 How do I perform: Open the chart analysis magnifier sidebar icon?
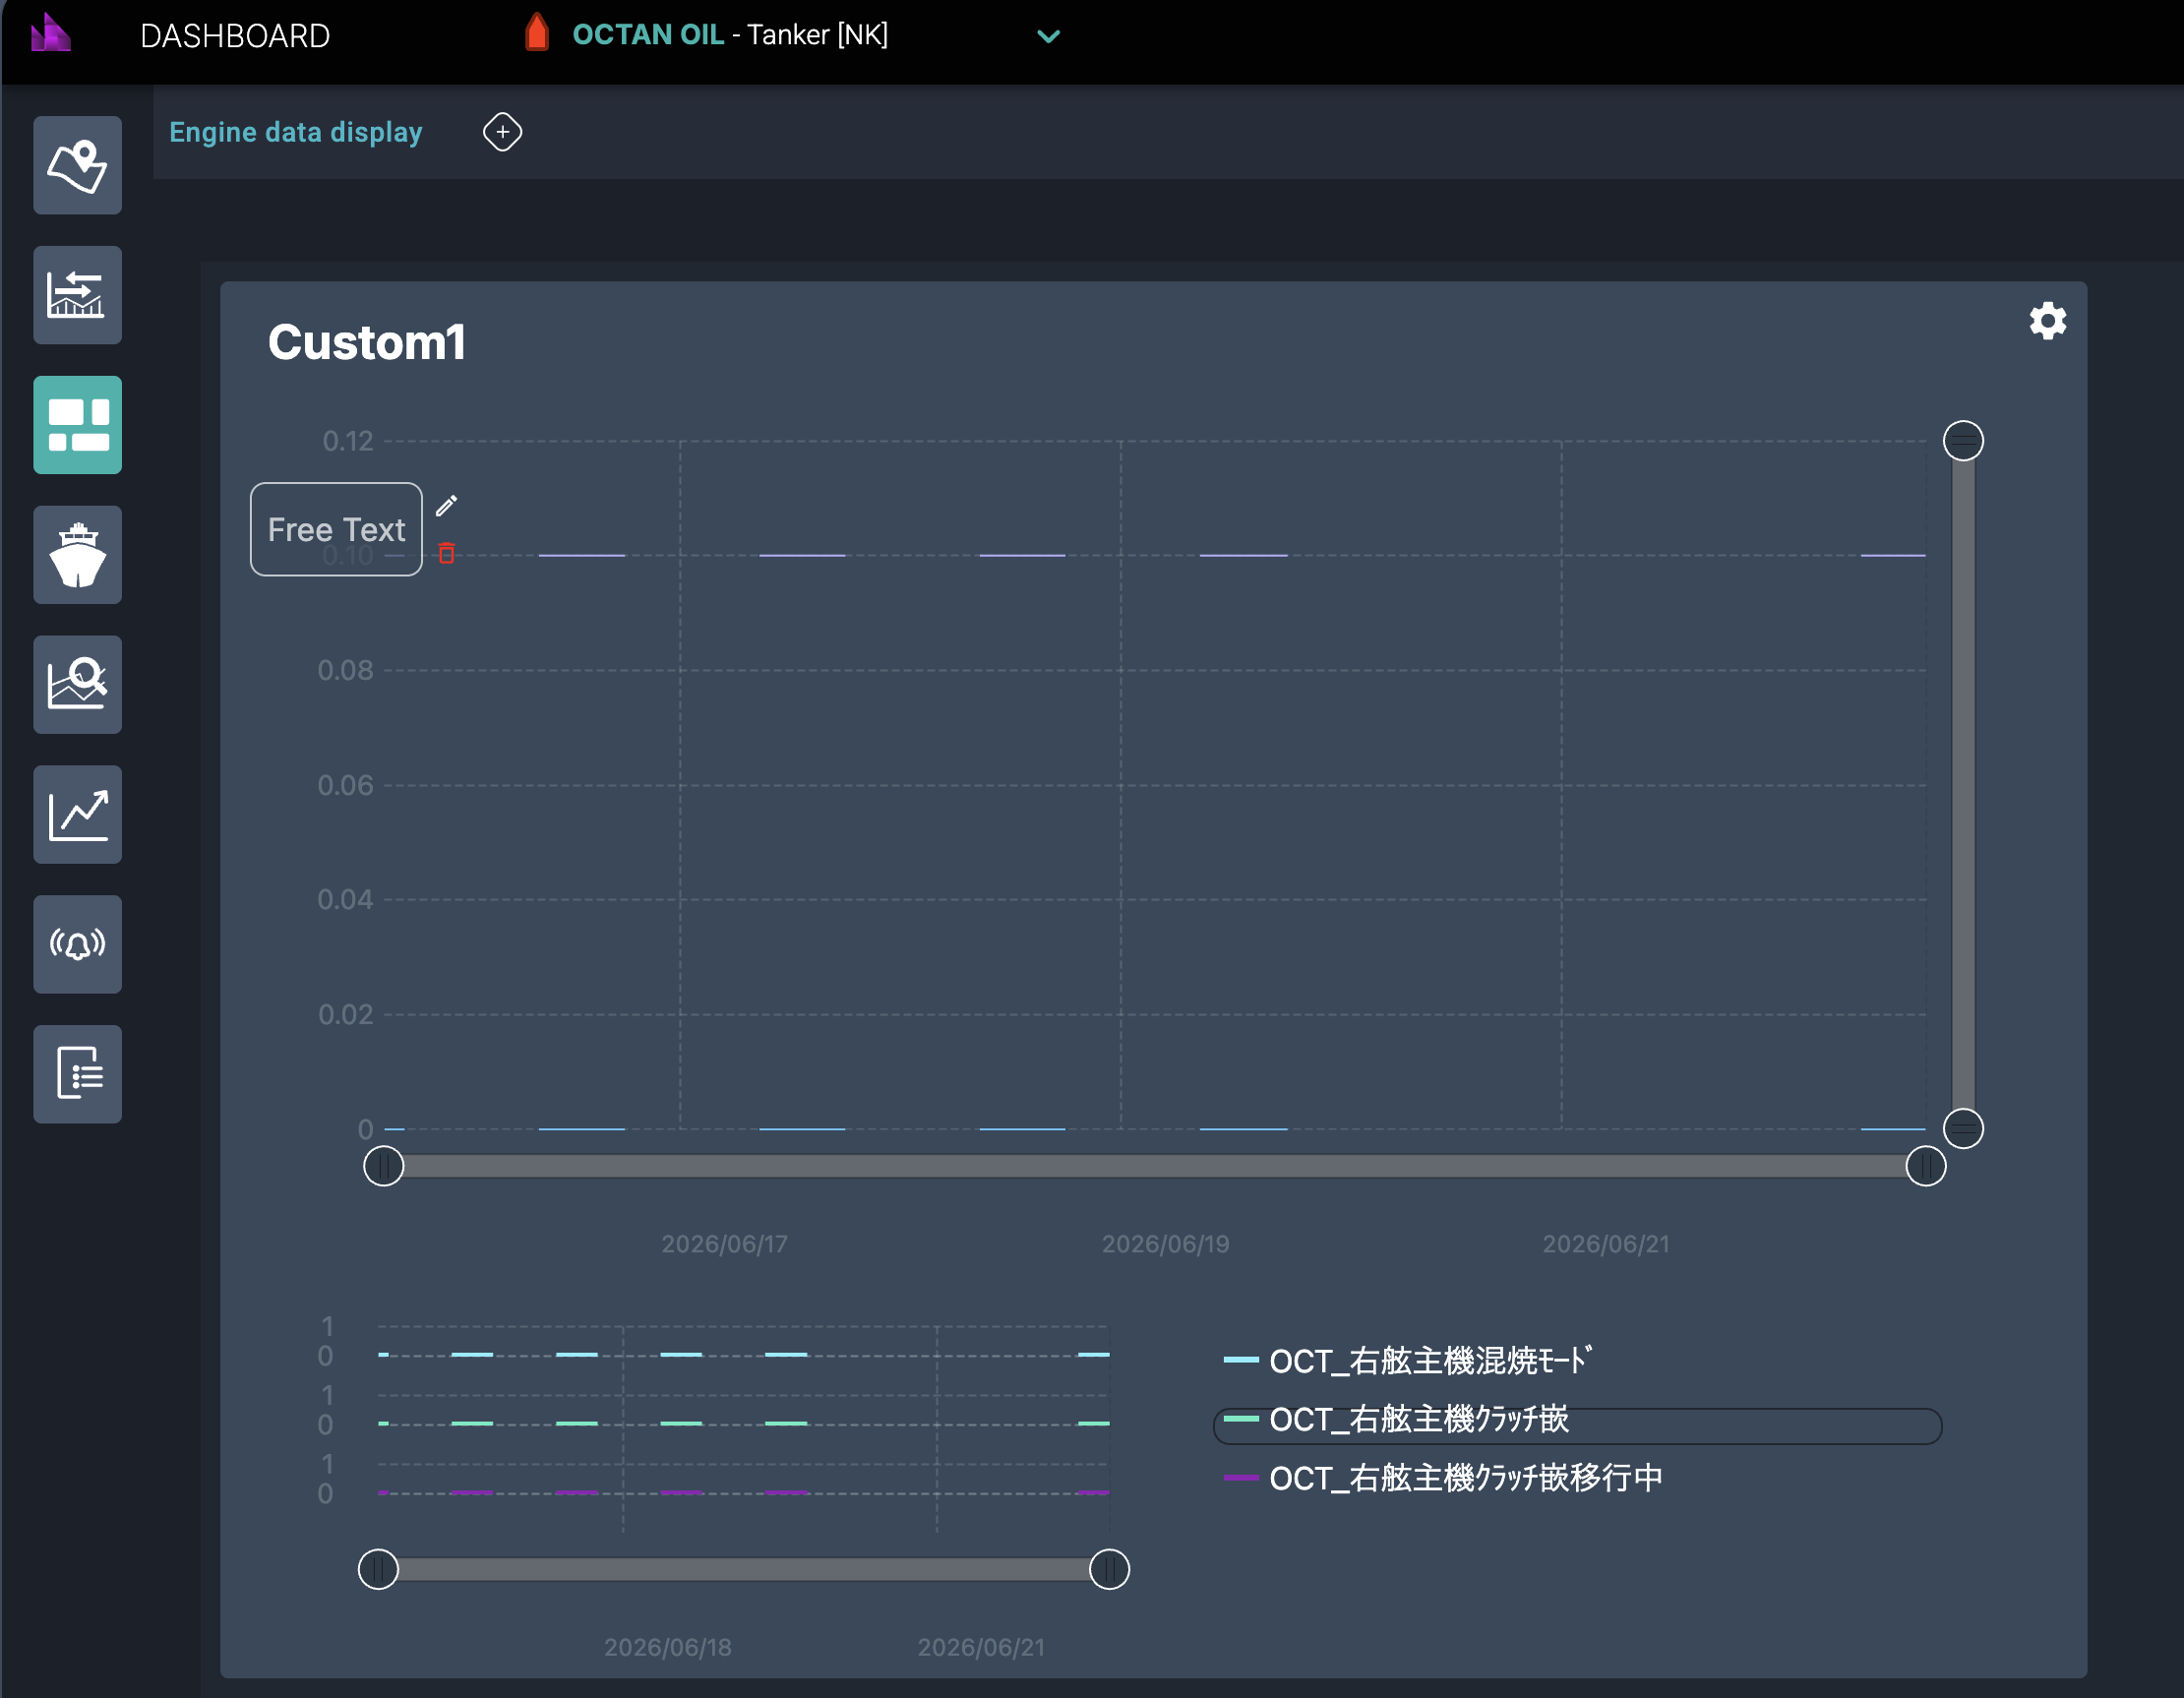click(77, 685)
